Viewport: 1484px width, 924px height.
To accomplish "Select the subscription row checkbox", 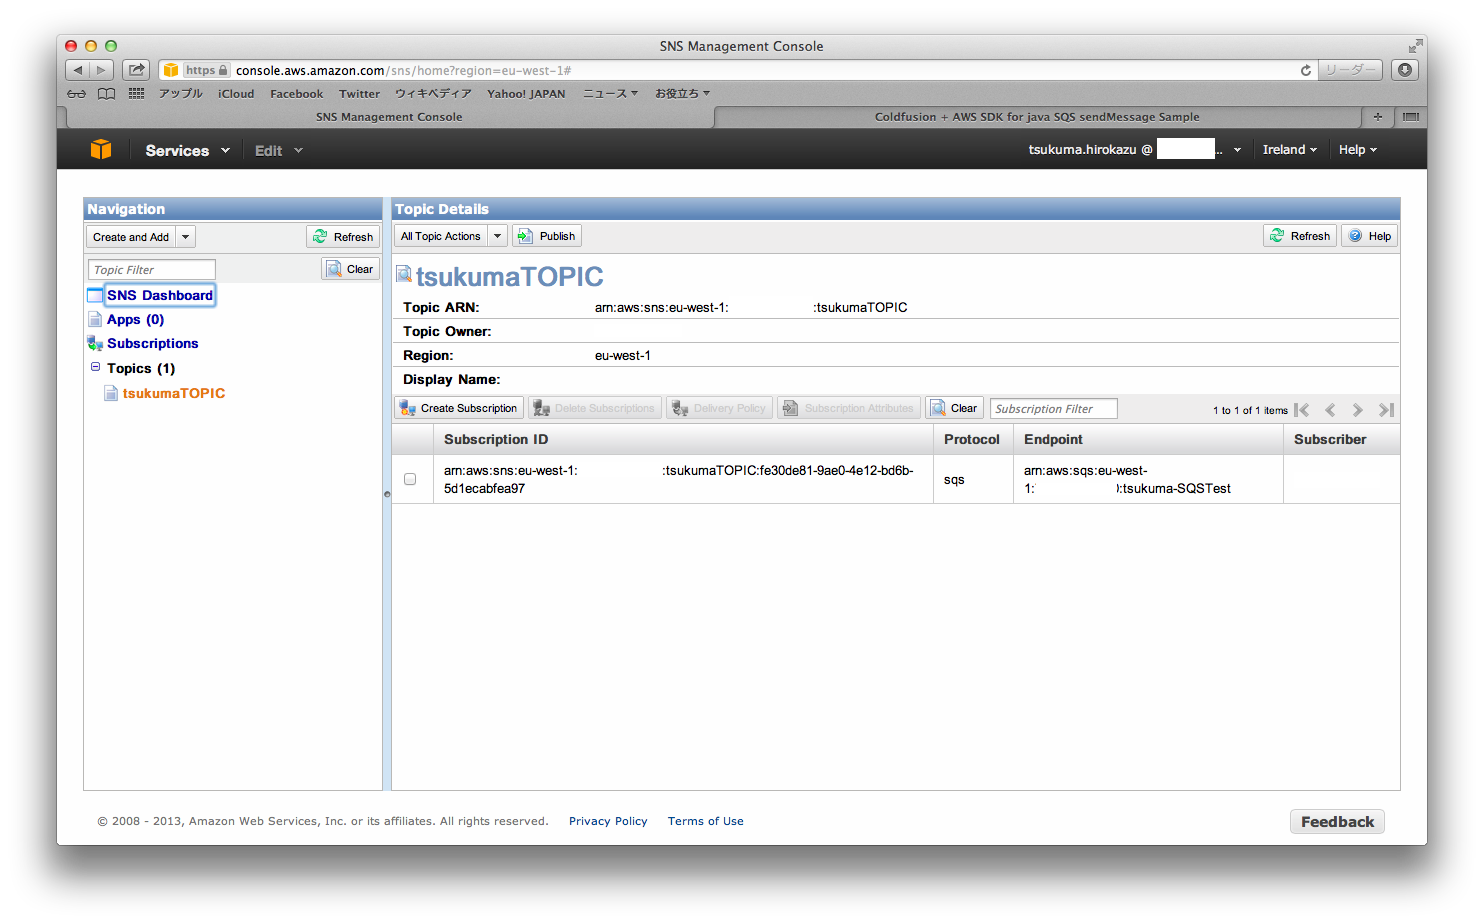I will pos(410,479).
